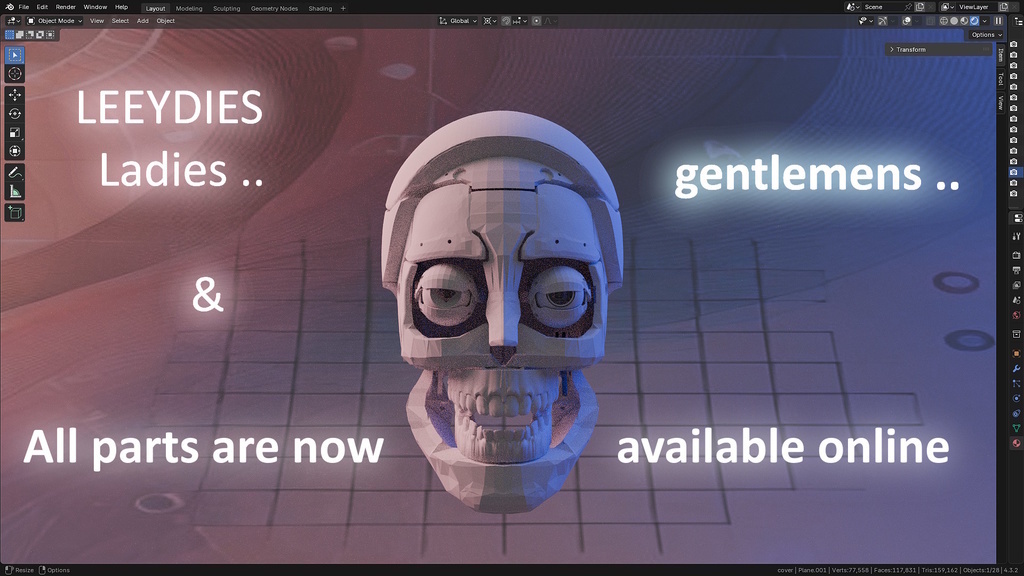The height and width of the screenshot is (576, 1024).
Task: Open viewport shading options dropdown arrow
Action: (985, 21)
